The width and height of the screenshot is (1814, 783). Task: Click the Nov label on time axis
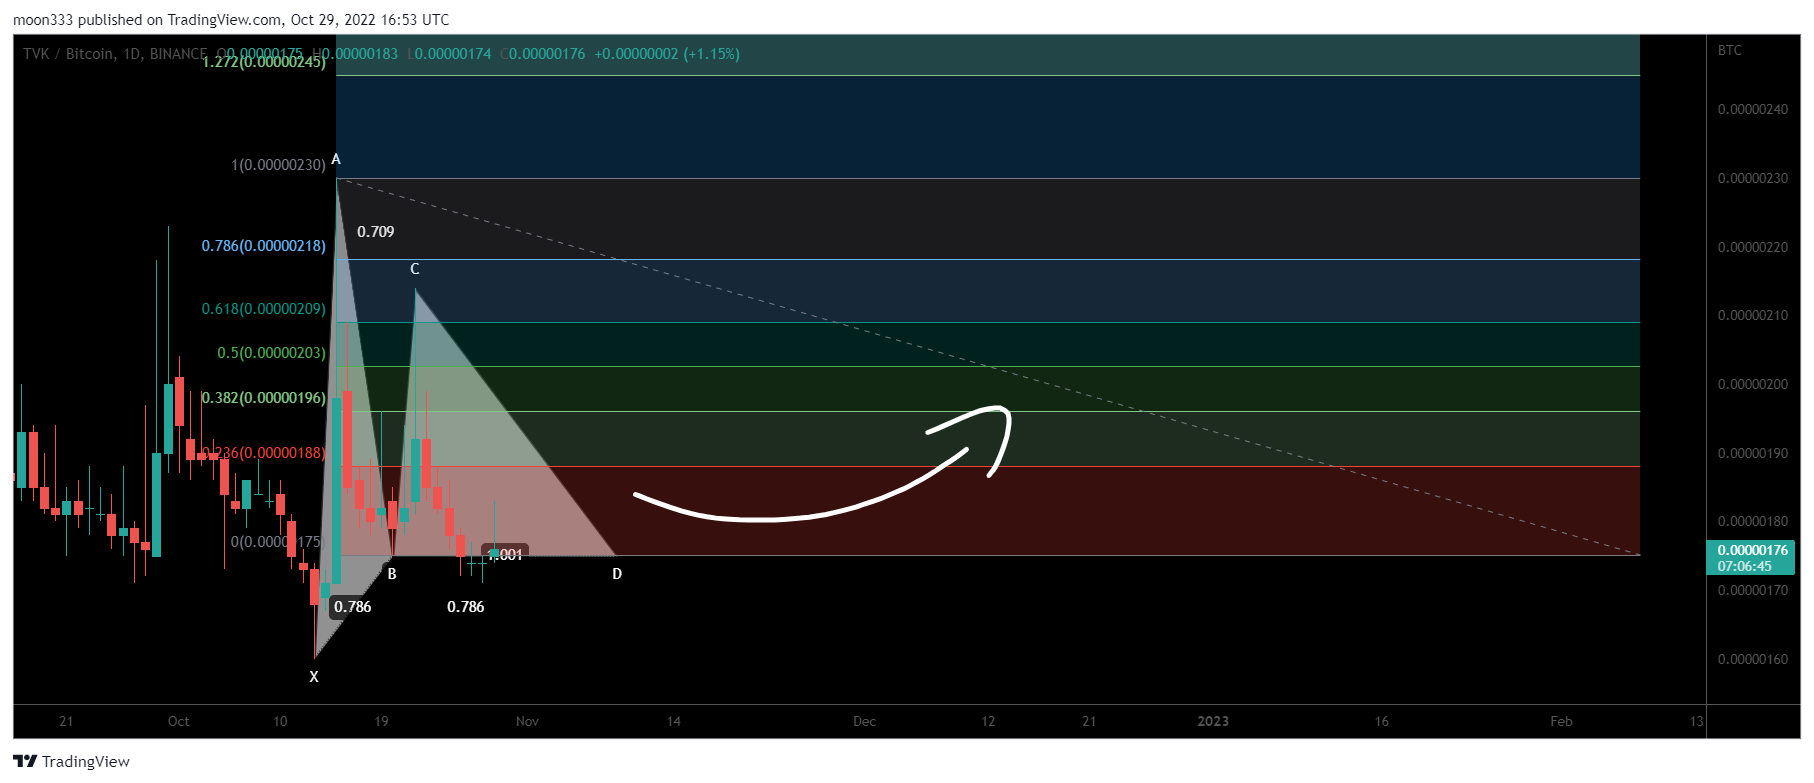pyautogui.click(x=527, y=721)
